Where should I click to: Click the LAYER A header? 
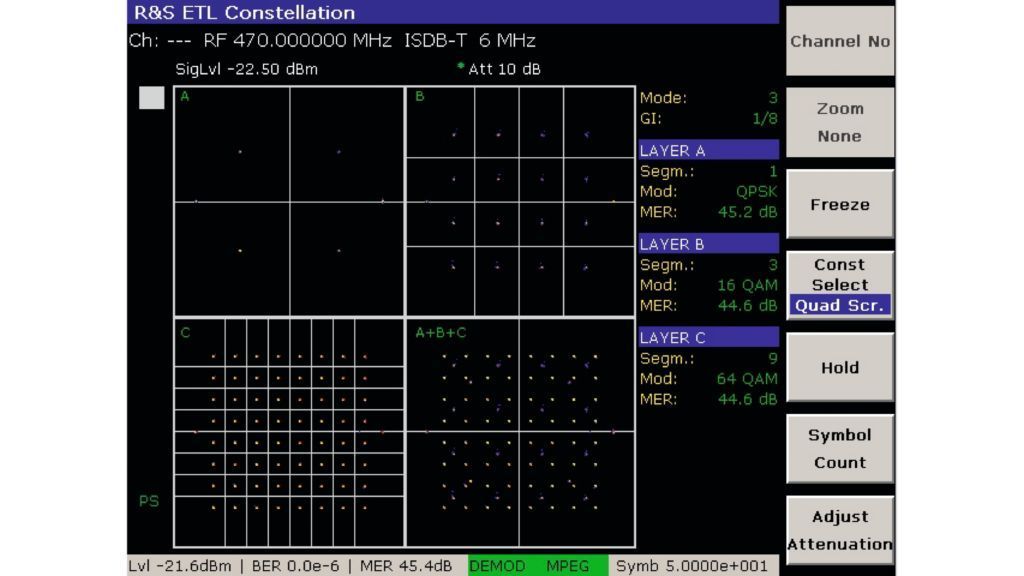[x=708, y=151]
